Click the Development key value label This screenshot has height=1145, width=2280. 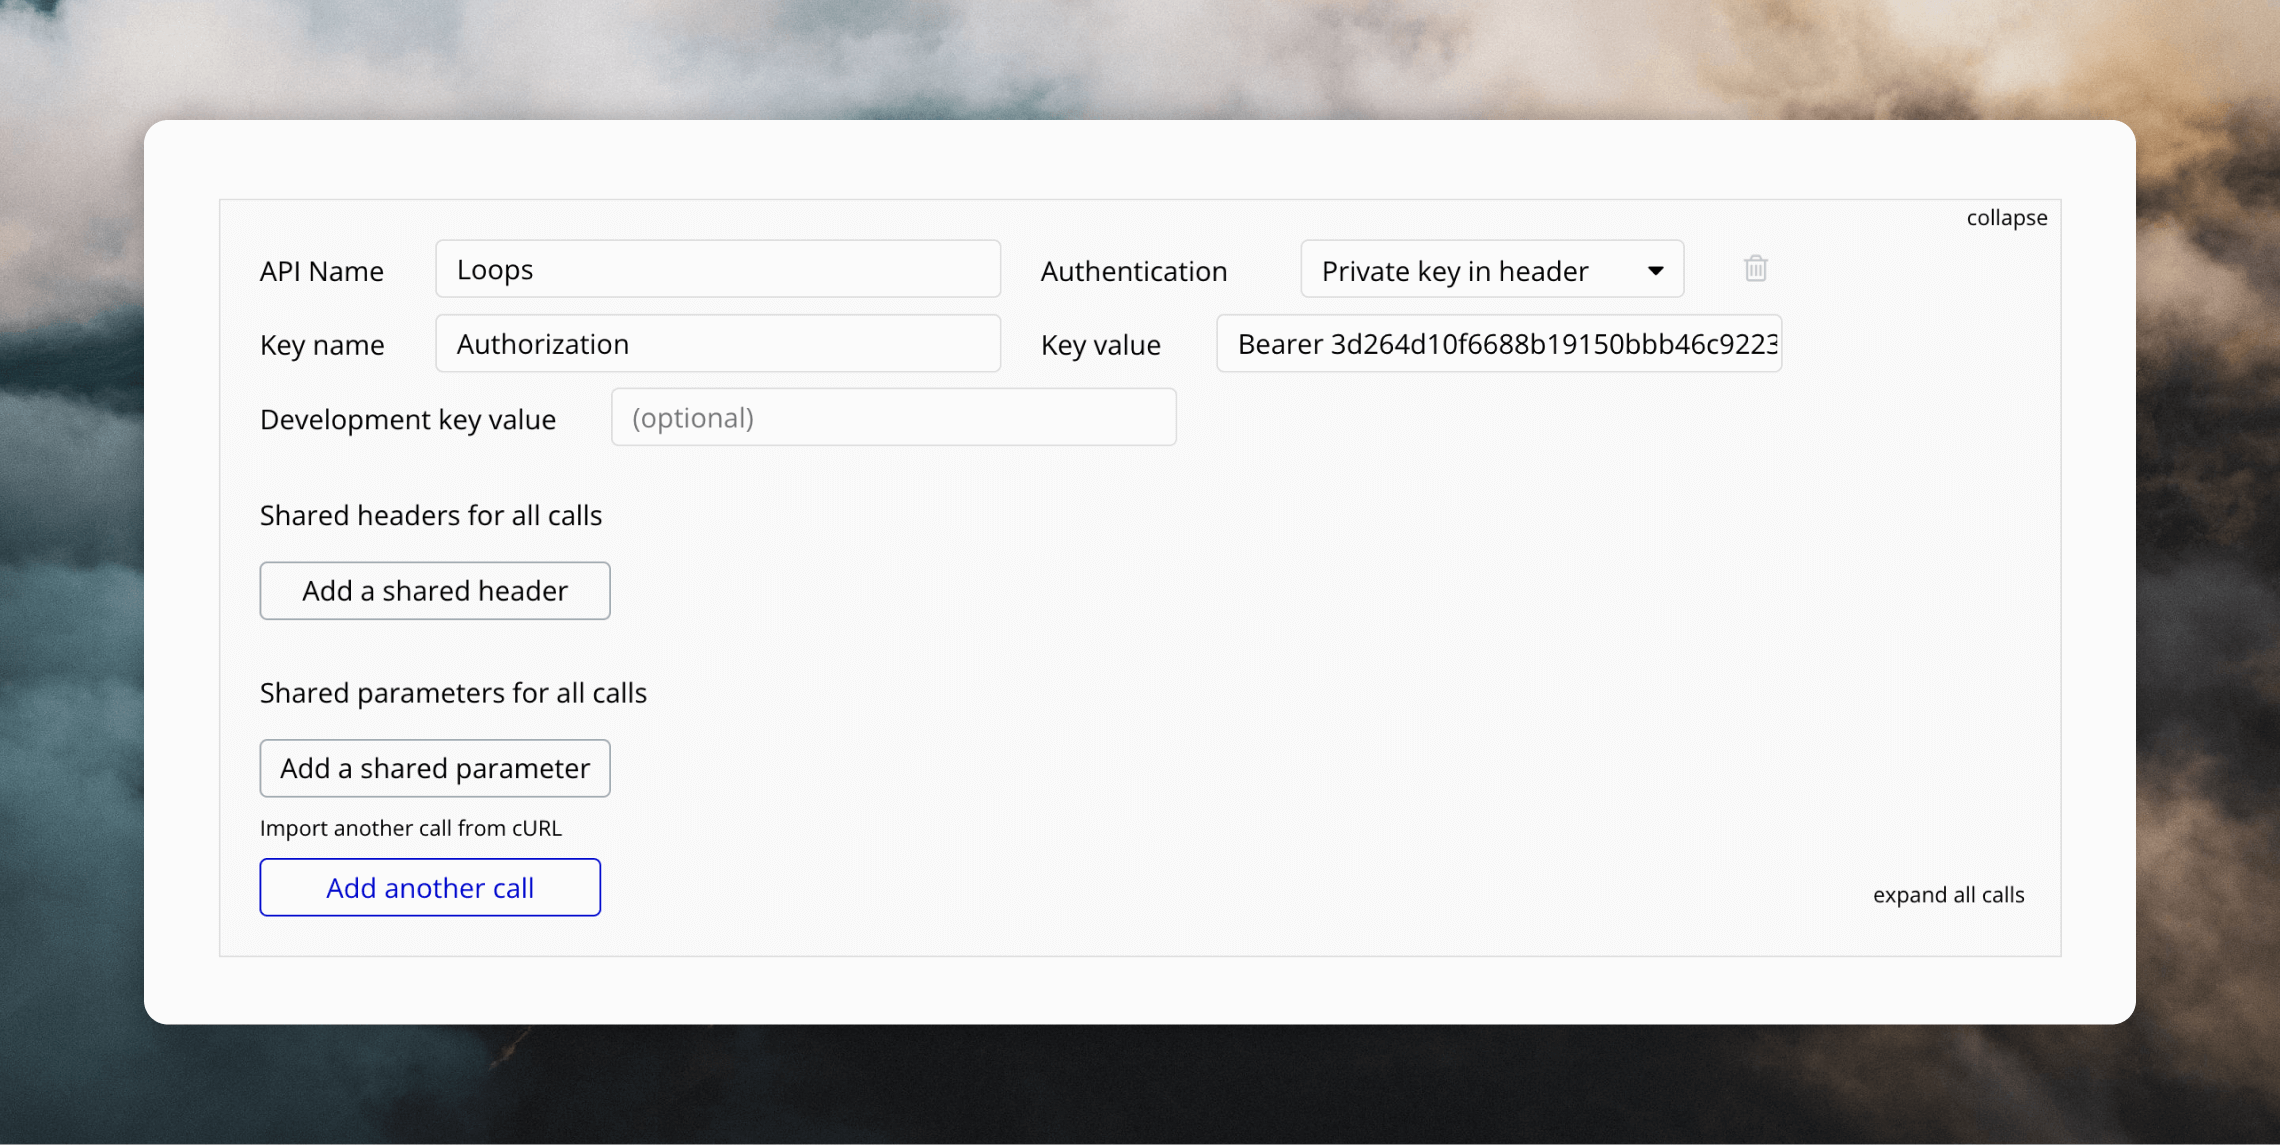coord(408,420)
